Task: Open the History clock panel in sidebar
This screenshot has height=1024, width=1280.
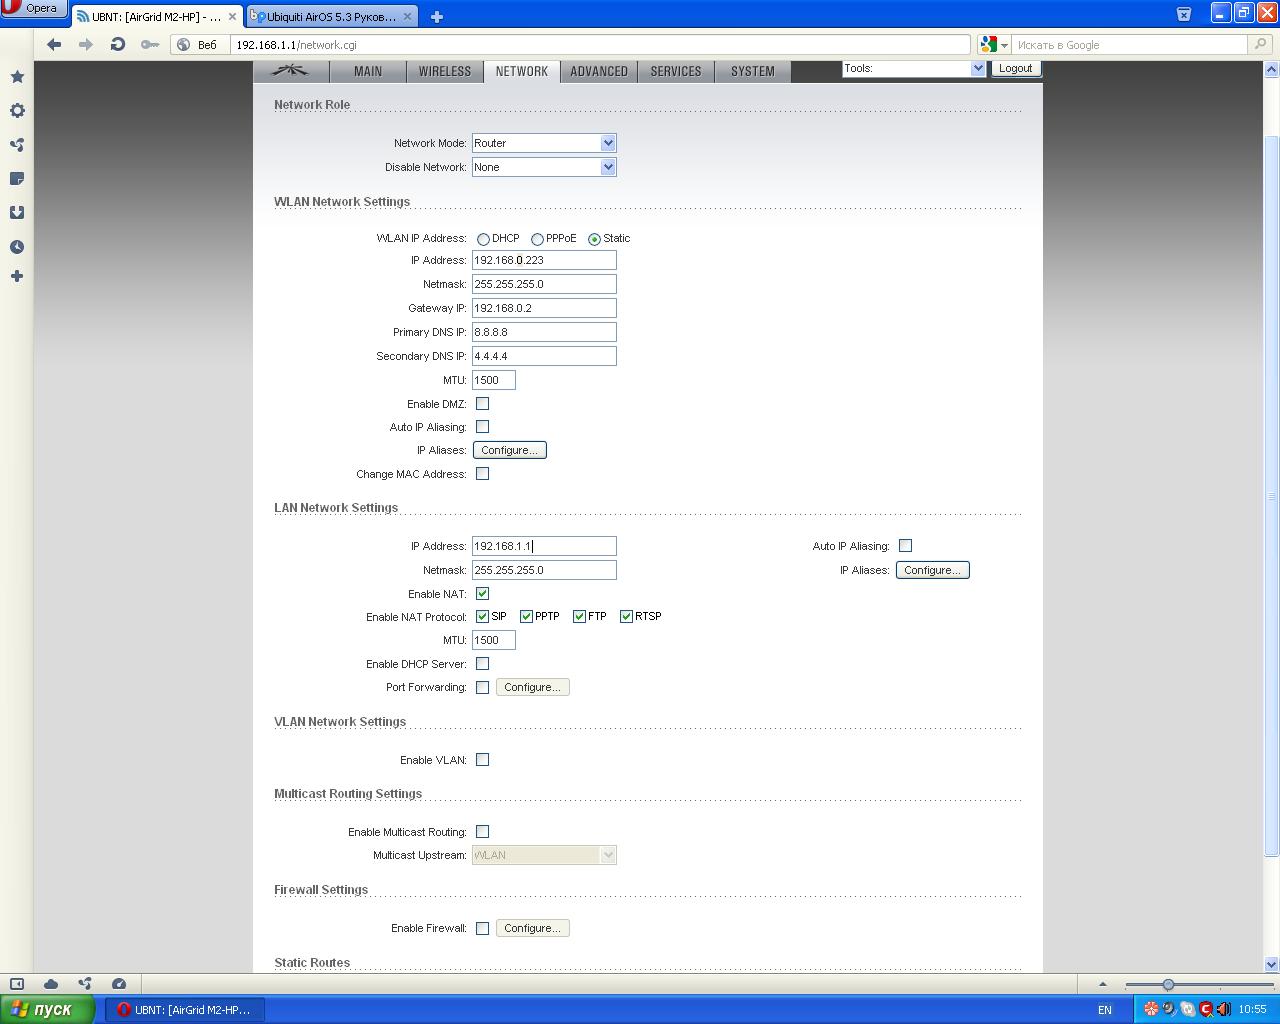Action: pos(17,247)
